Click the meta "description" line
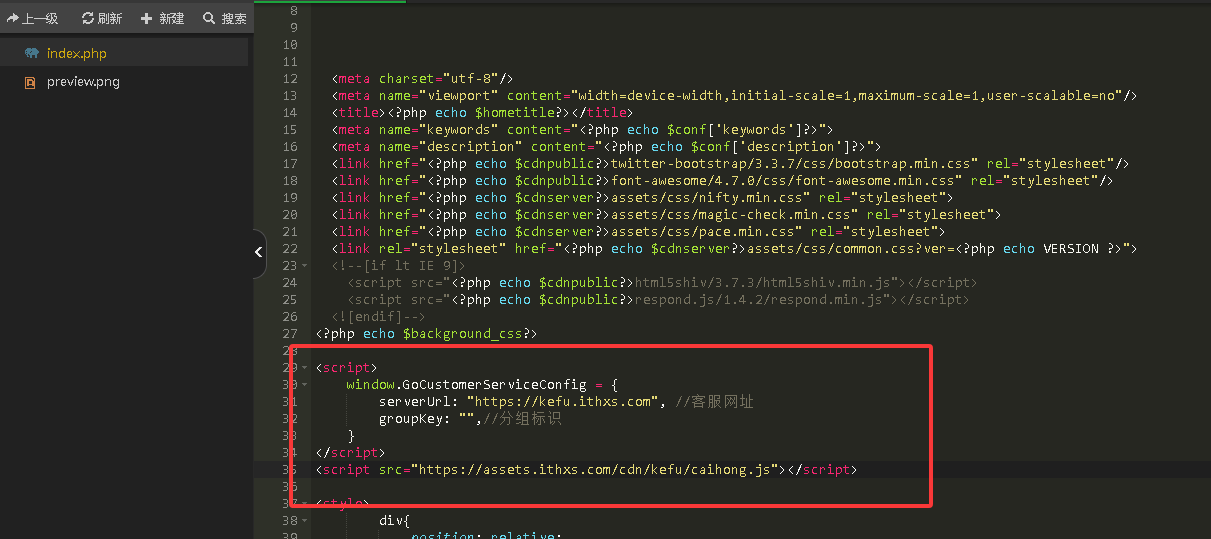This screenshot has width=1211, height=539. pos(606,147)
